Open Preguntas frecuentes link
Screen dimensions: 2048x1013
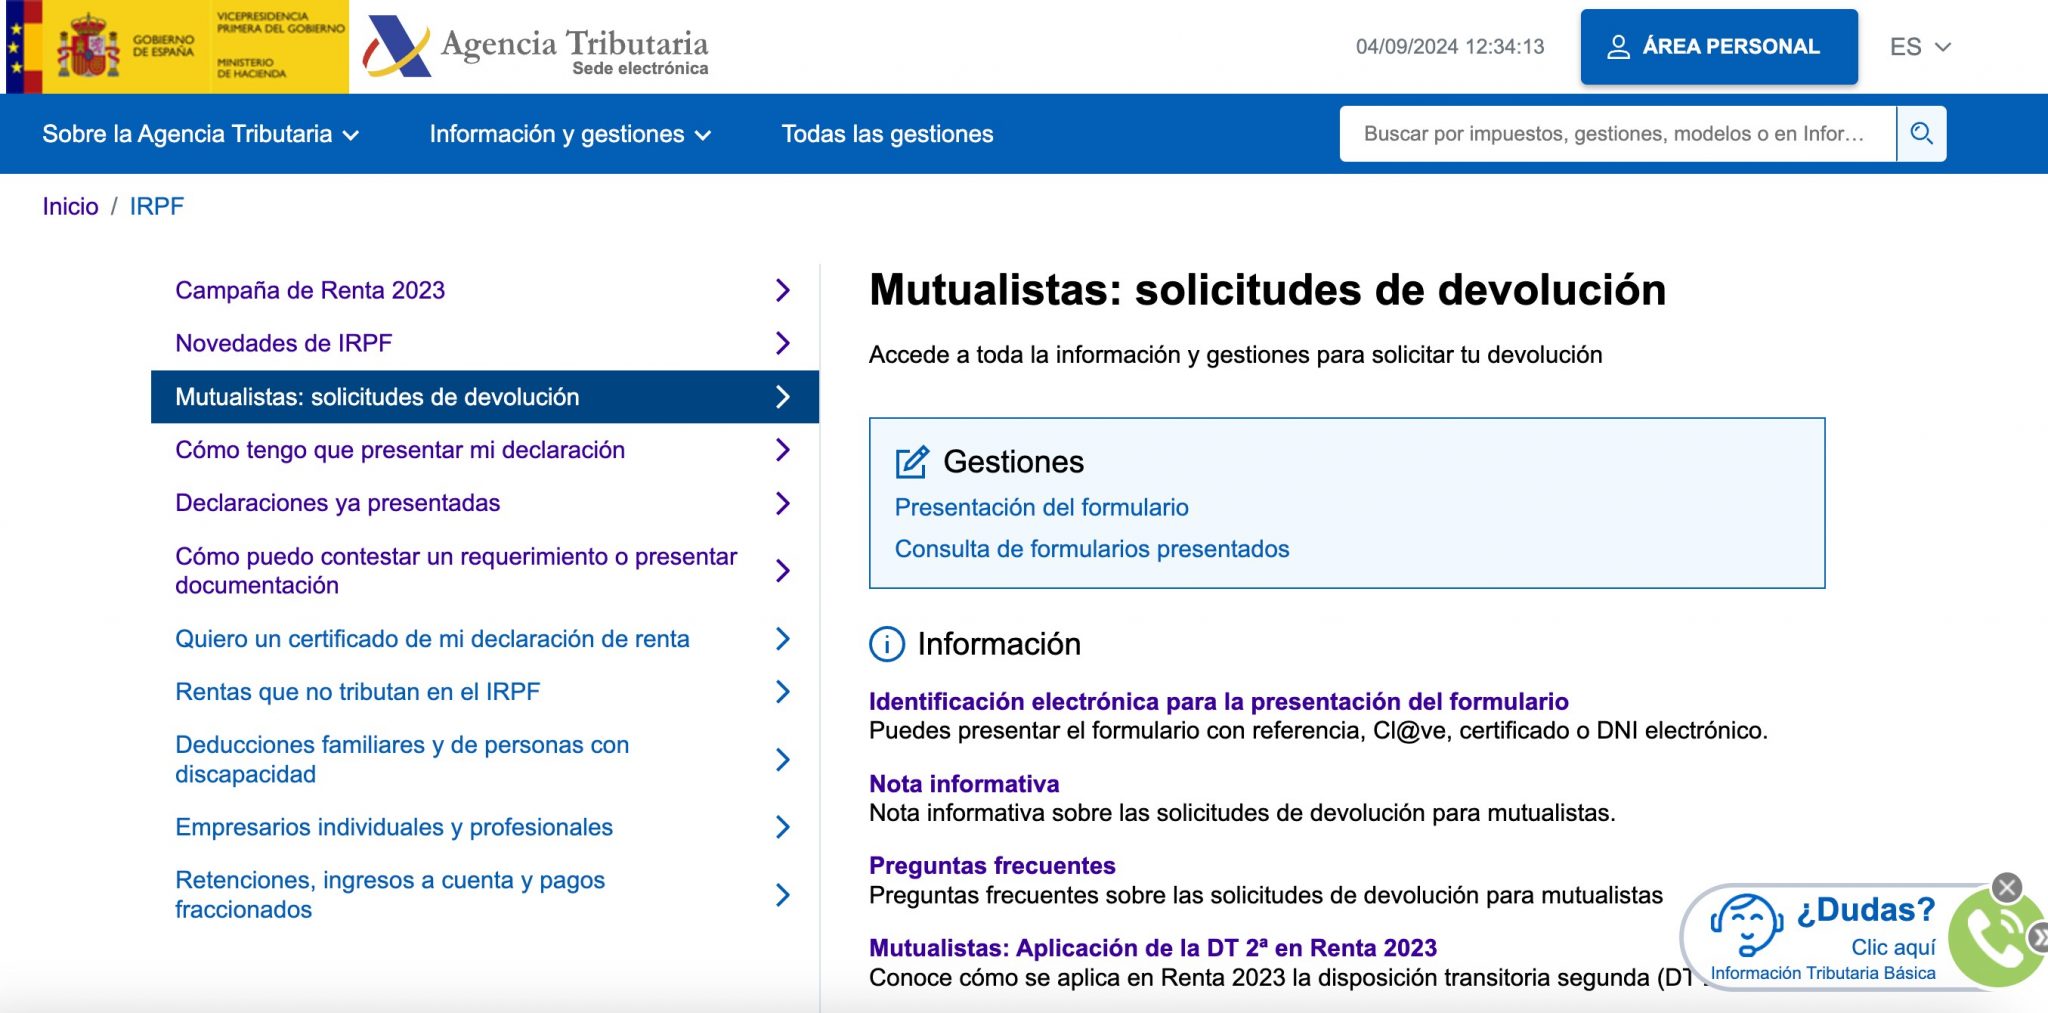tap(992, 865)
